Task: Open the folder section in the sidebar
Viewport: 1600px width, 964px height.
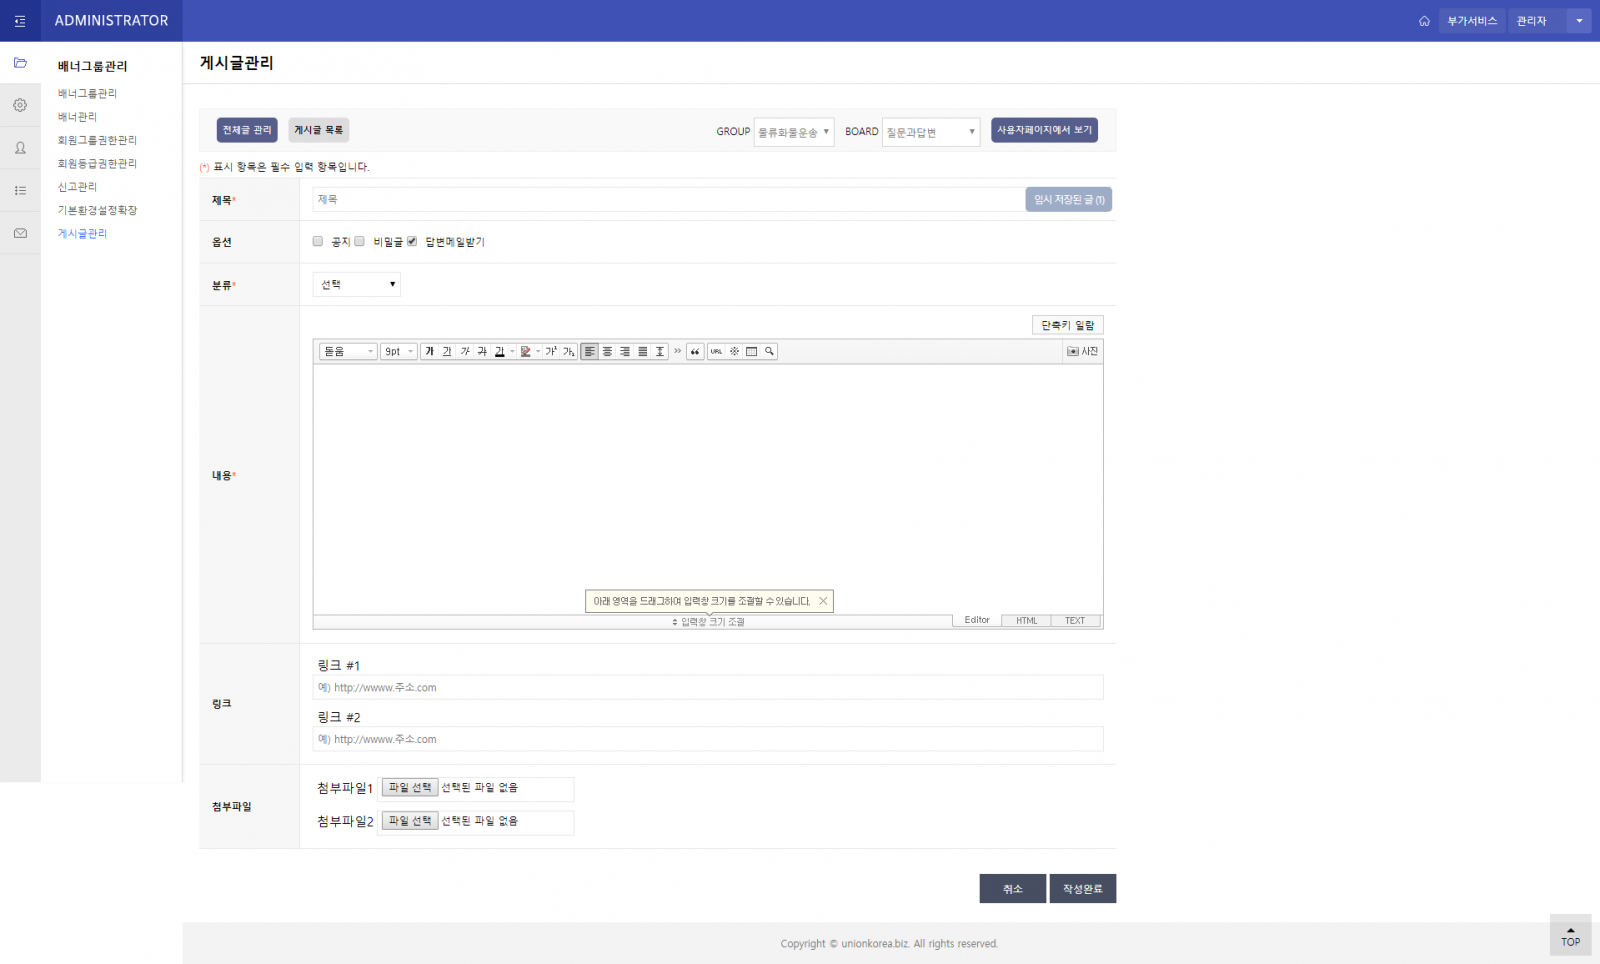Action: click(20, 63)
